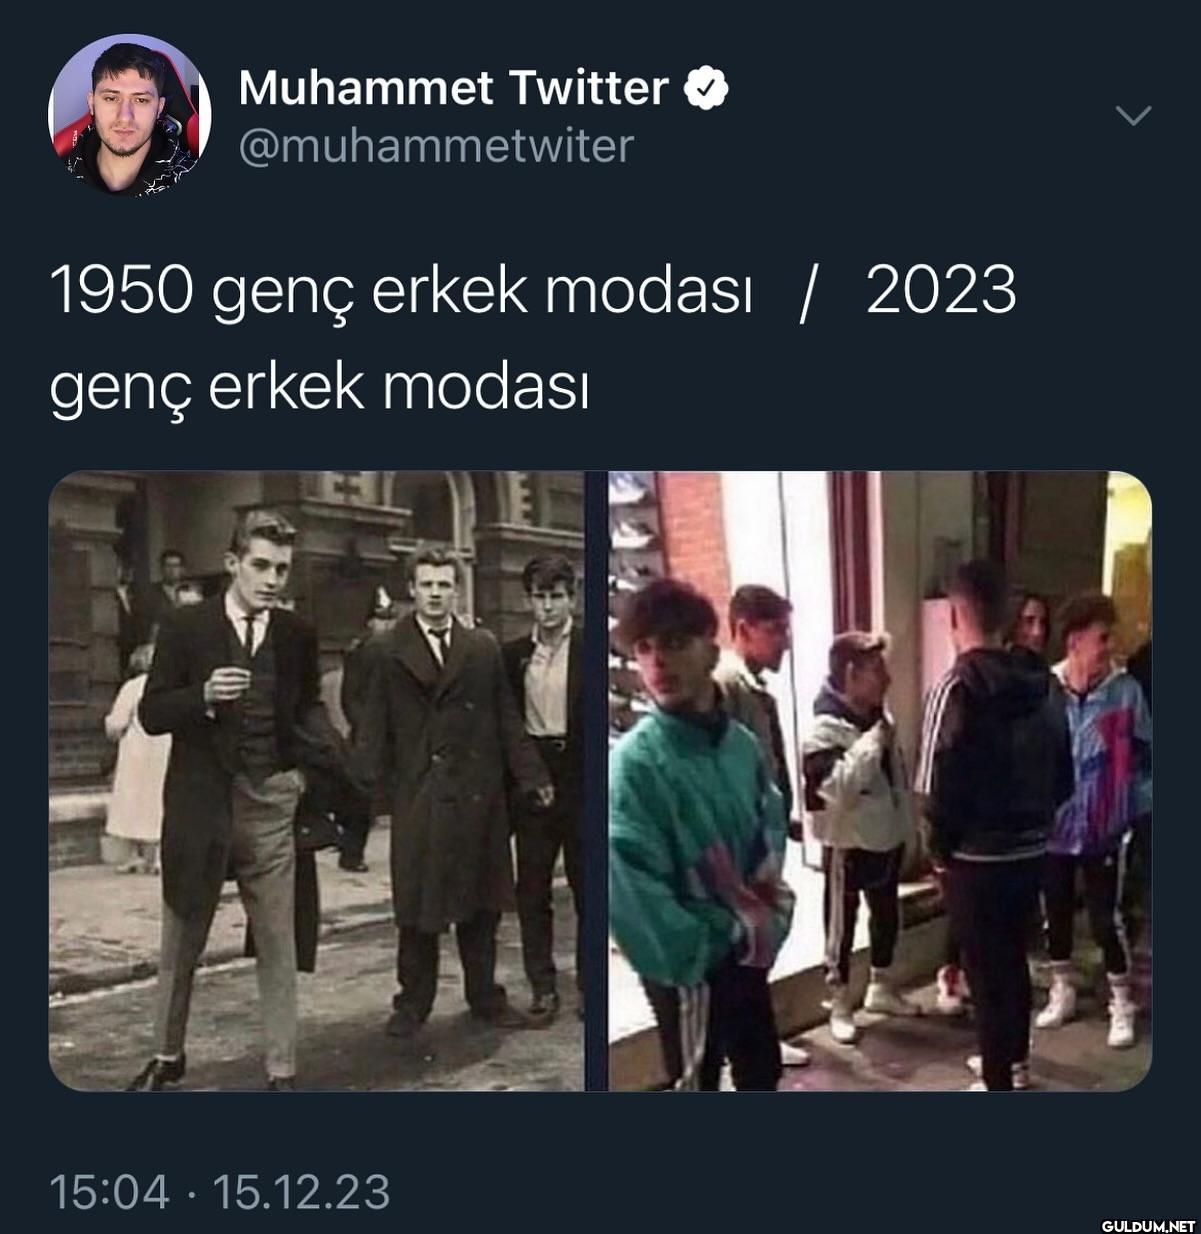Click the verified checkmark badge

pos(706,88)
